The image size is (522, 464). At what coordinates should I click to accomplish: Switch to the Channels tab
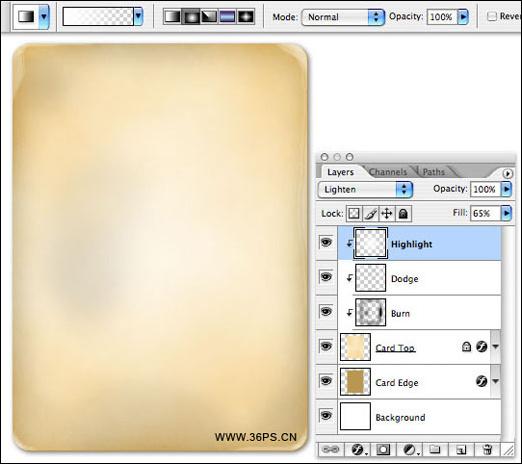coord(388,172)
